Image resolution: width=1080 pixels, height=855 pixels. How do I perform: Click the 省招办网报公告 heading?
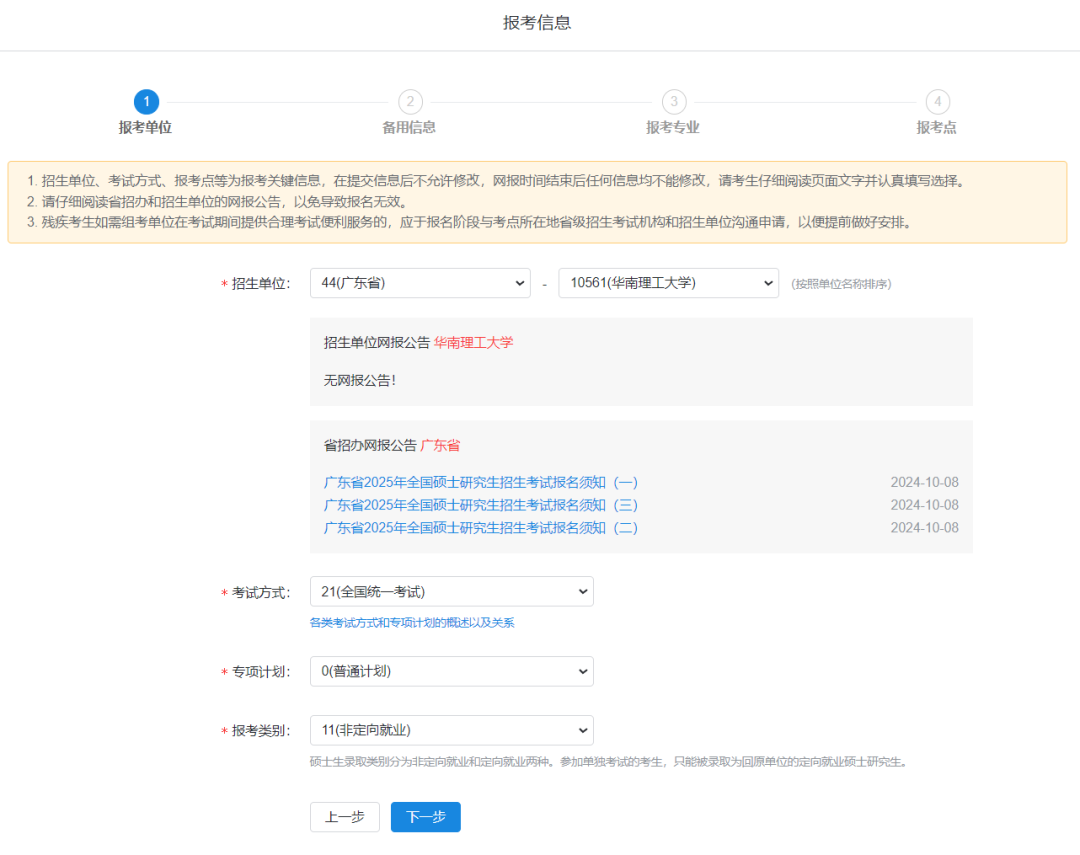(371, 445)
